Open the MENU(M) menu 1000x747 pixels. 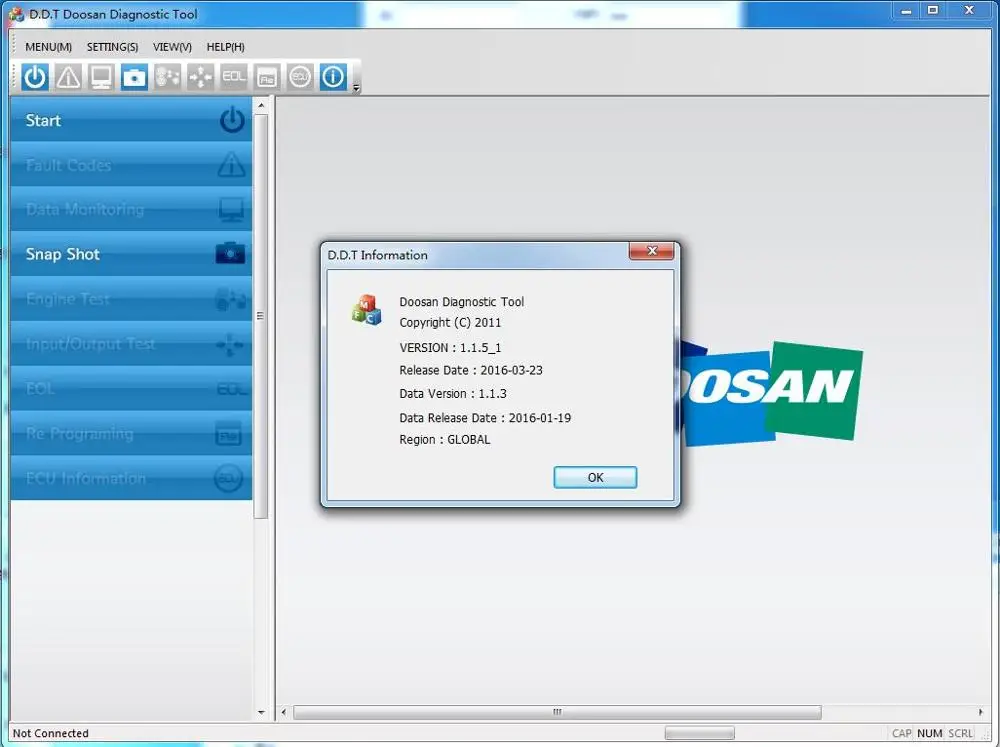tap(47, 46)
